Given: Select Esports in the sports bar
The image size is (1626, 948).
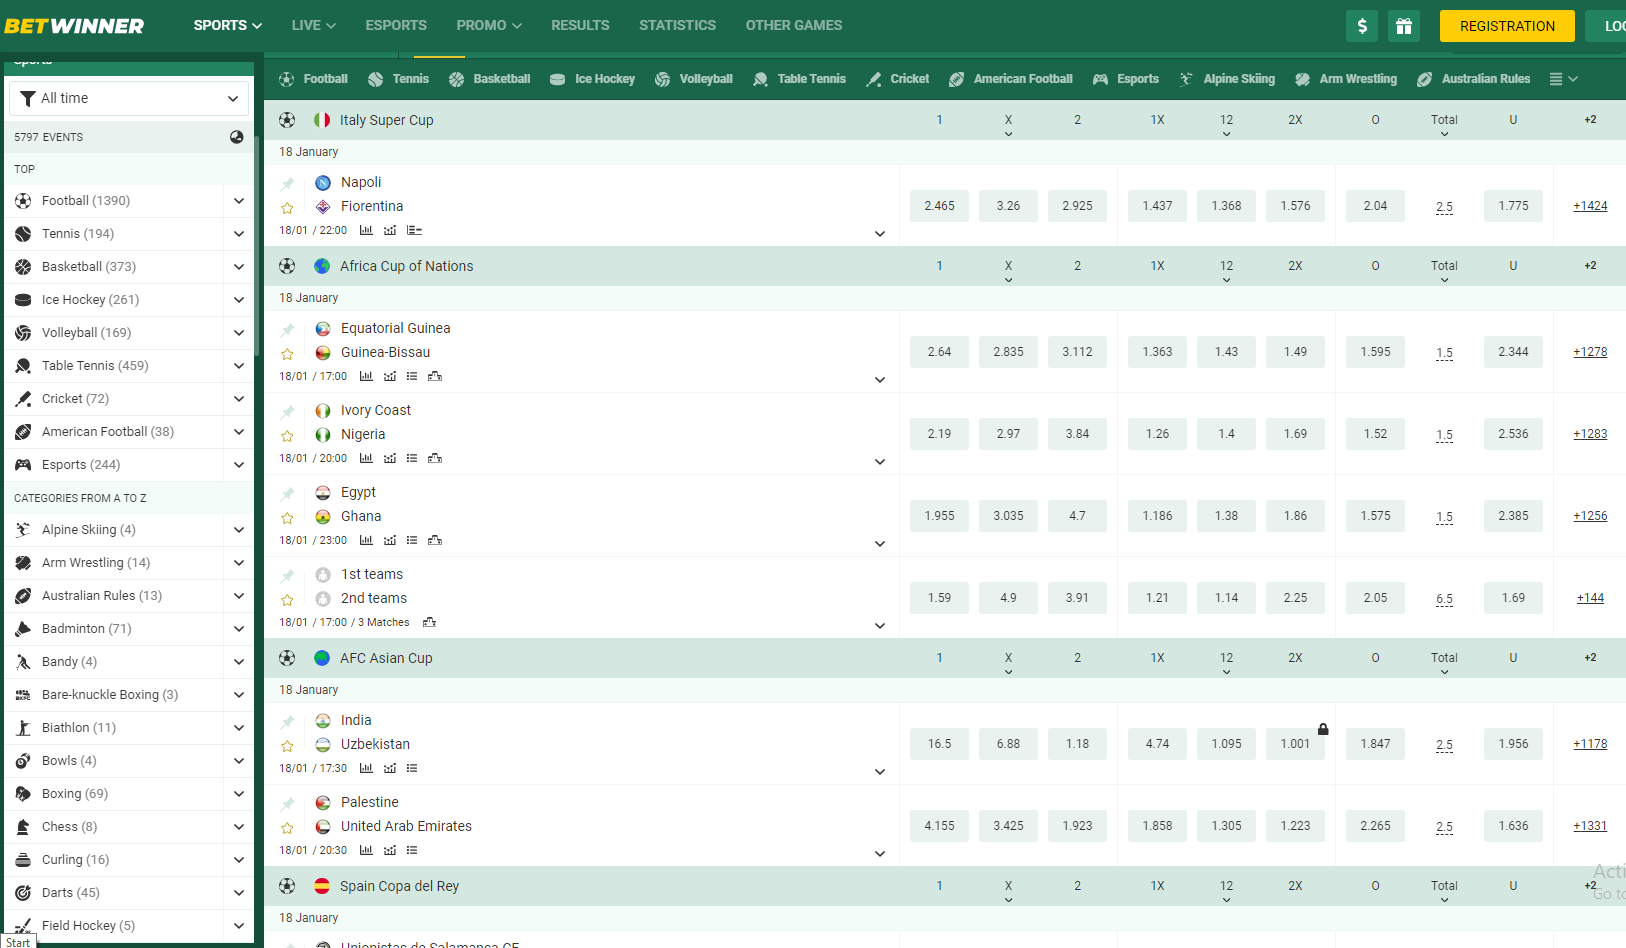Looking at the screenshot, I should [x=1126, y=79].
